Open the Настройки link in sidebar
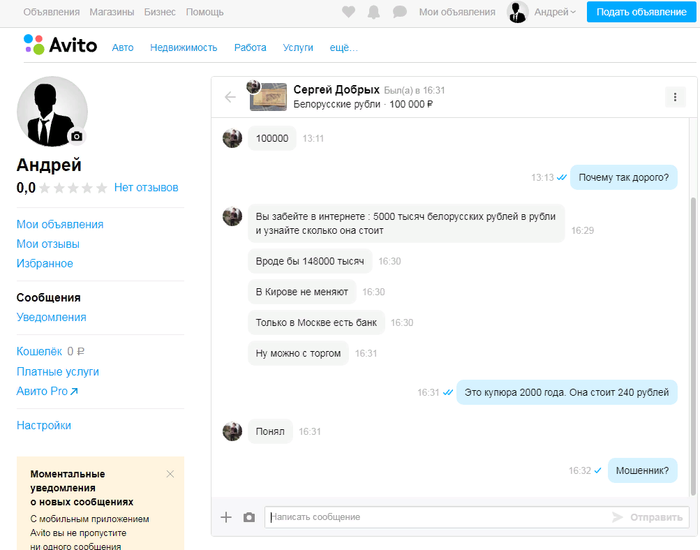Image resolution: width=700 pixels, height=550 pixels. tap(44, 425)
